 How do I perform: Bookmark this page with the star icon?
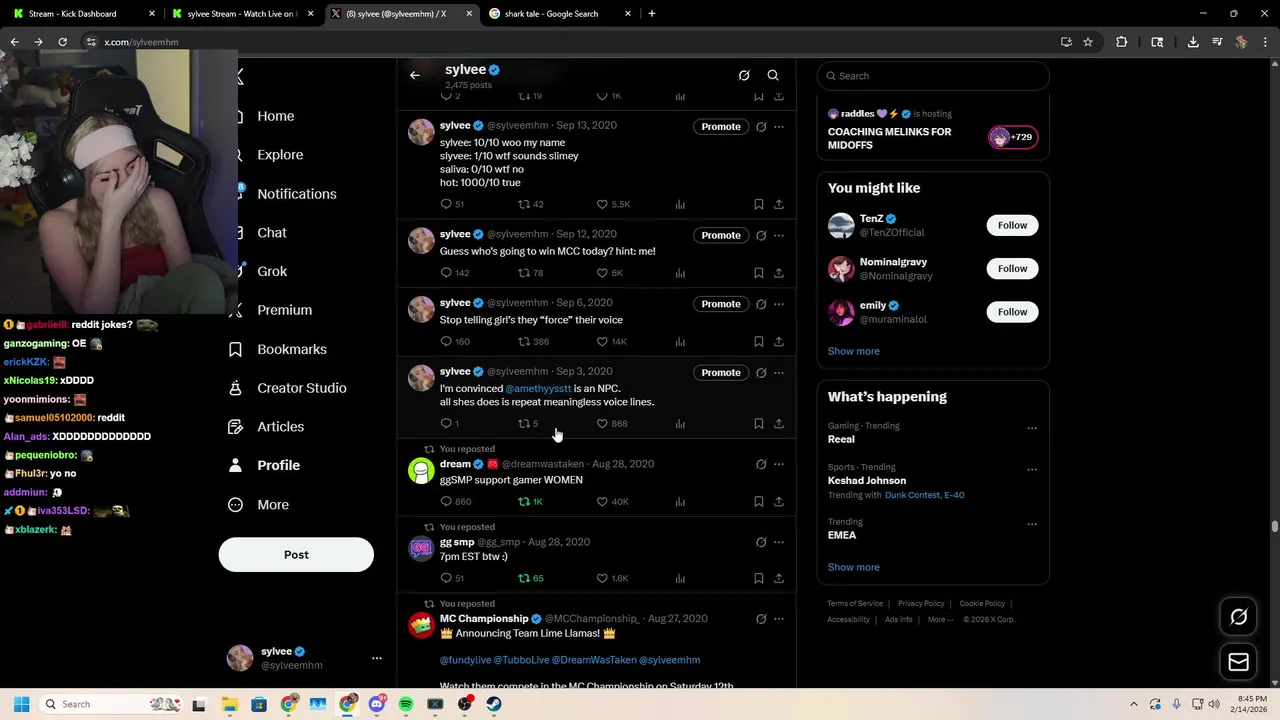(1088, 42)
